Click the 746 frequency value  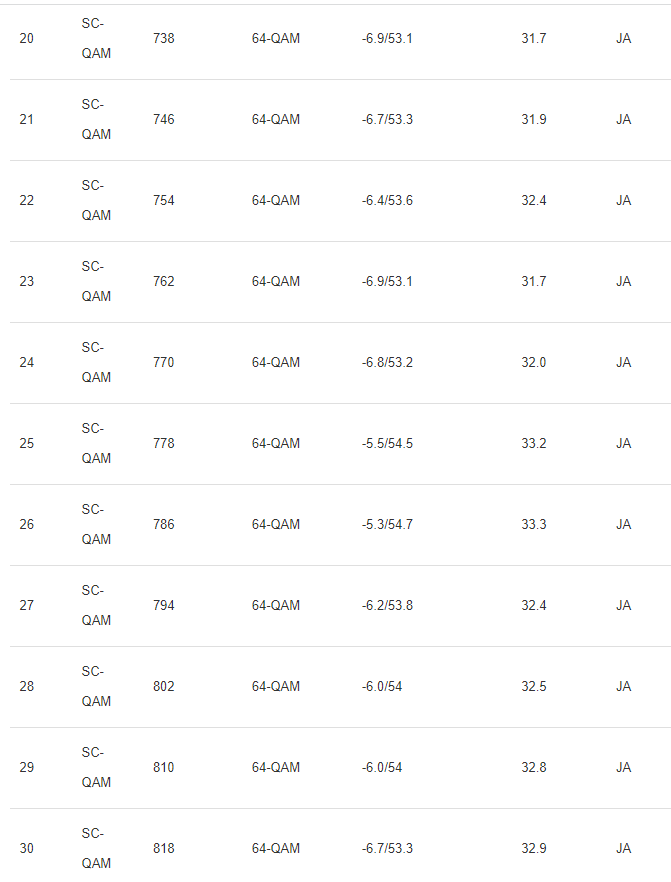click(x=163, y=120)
